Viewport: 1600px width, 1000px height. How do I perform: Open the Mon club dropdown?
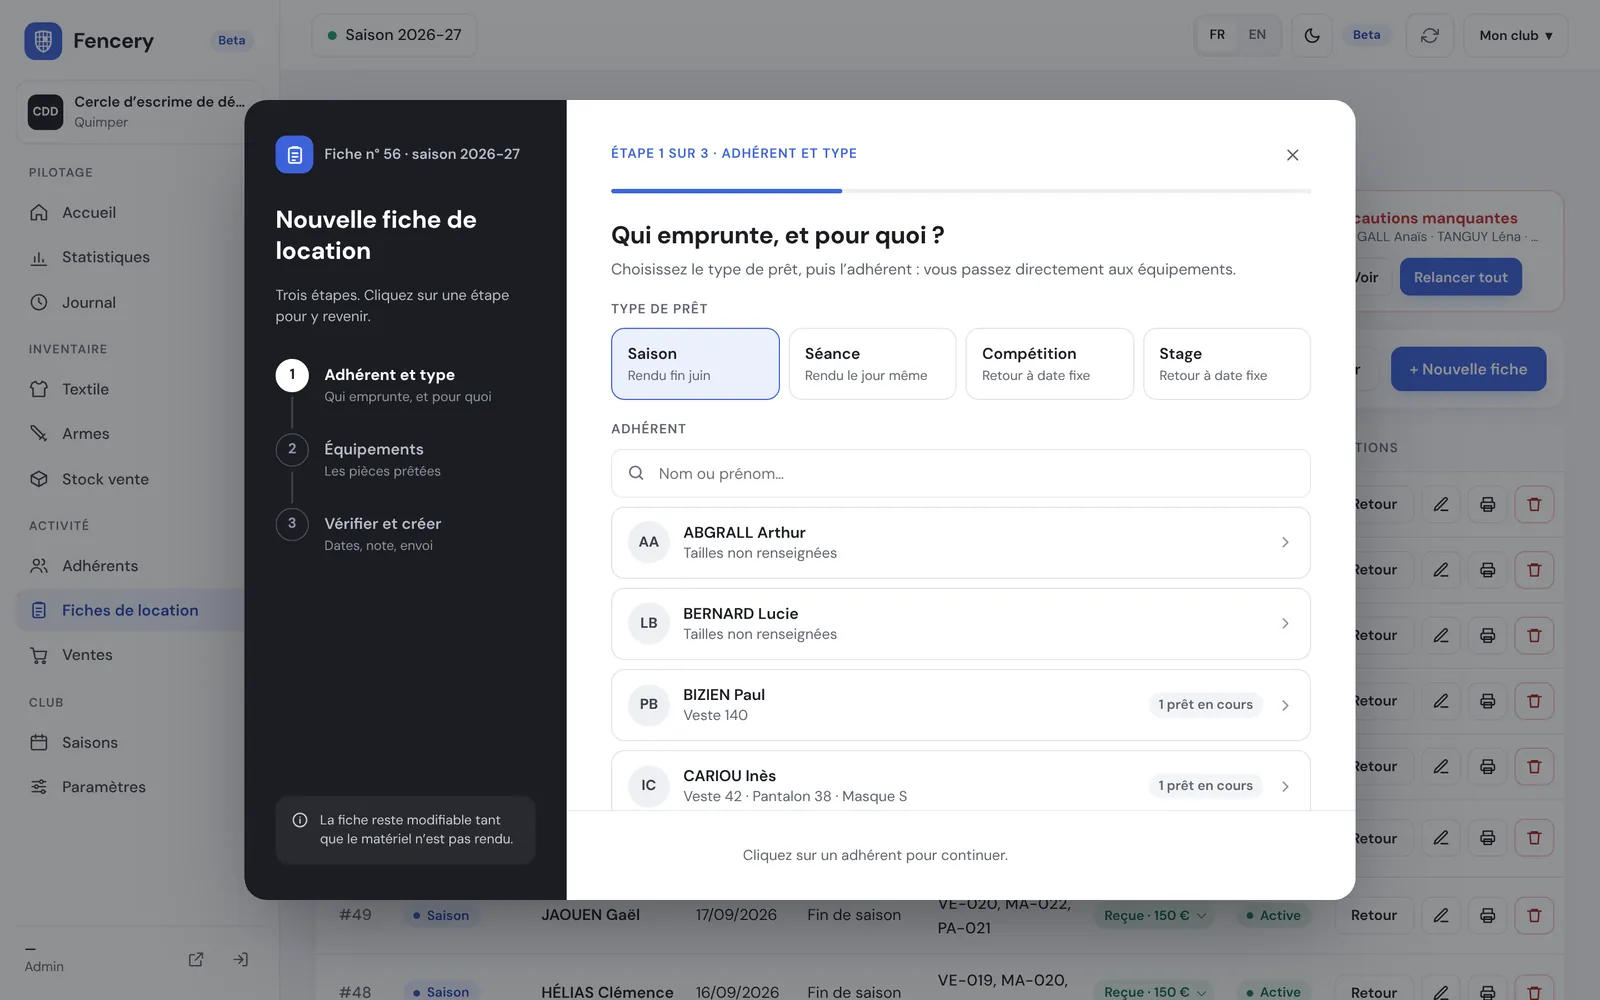coord(1516,35)
